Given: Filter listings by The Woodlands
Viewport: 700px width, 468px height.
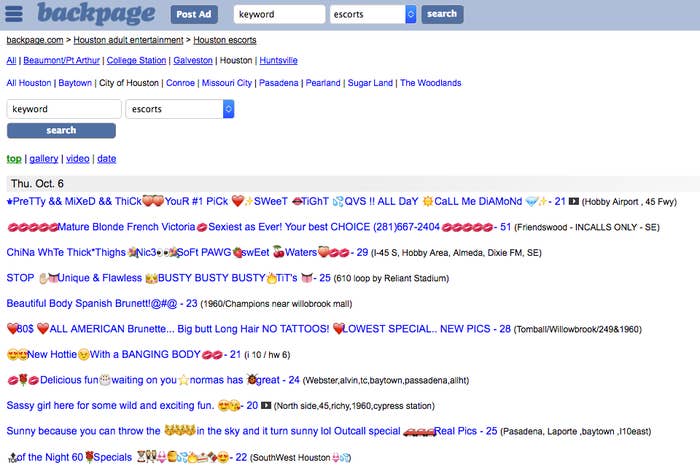Looking at the screenshot, I should click(430, 83).
